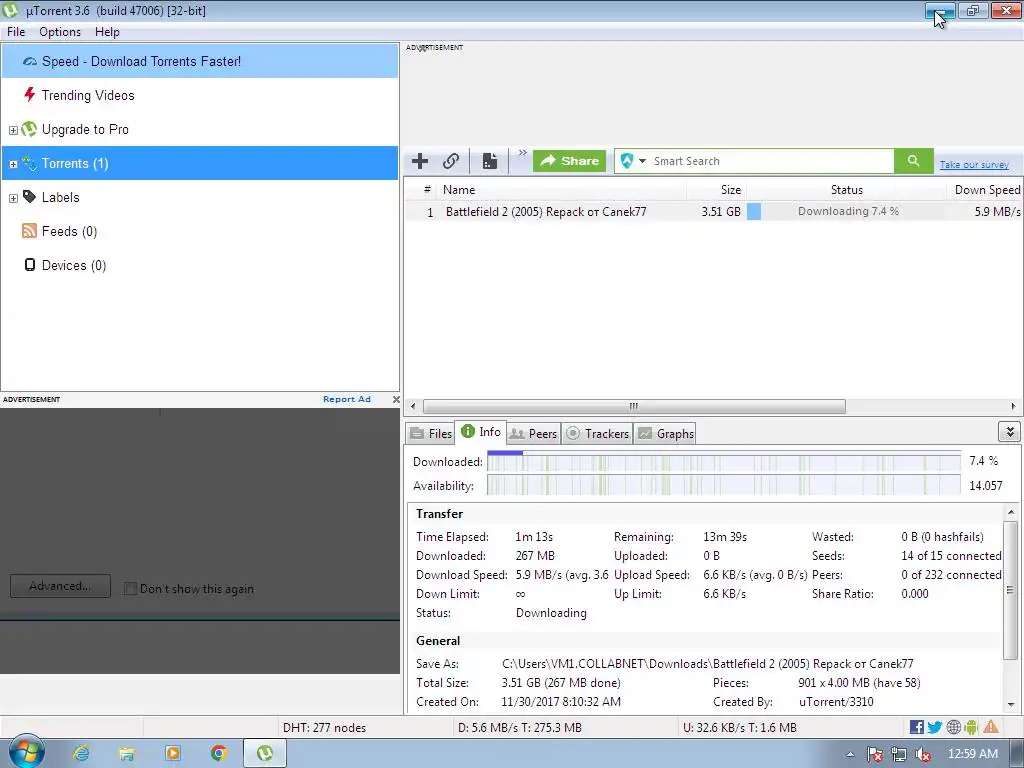Click the Trending Videos lightning icon
The image size is (1024, 768).
click(29, 95)
